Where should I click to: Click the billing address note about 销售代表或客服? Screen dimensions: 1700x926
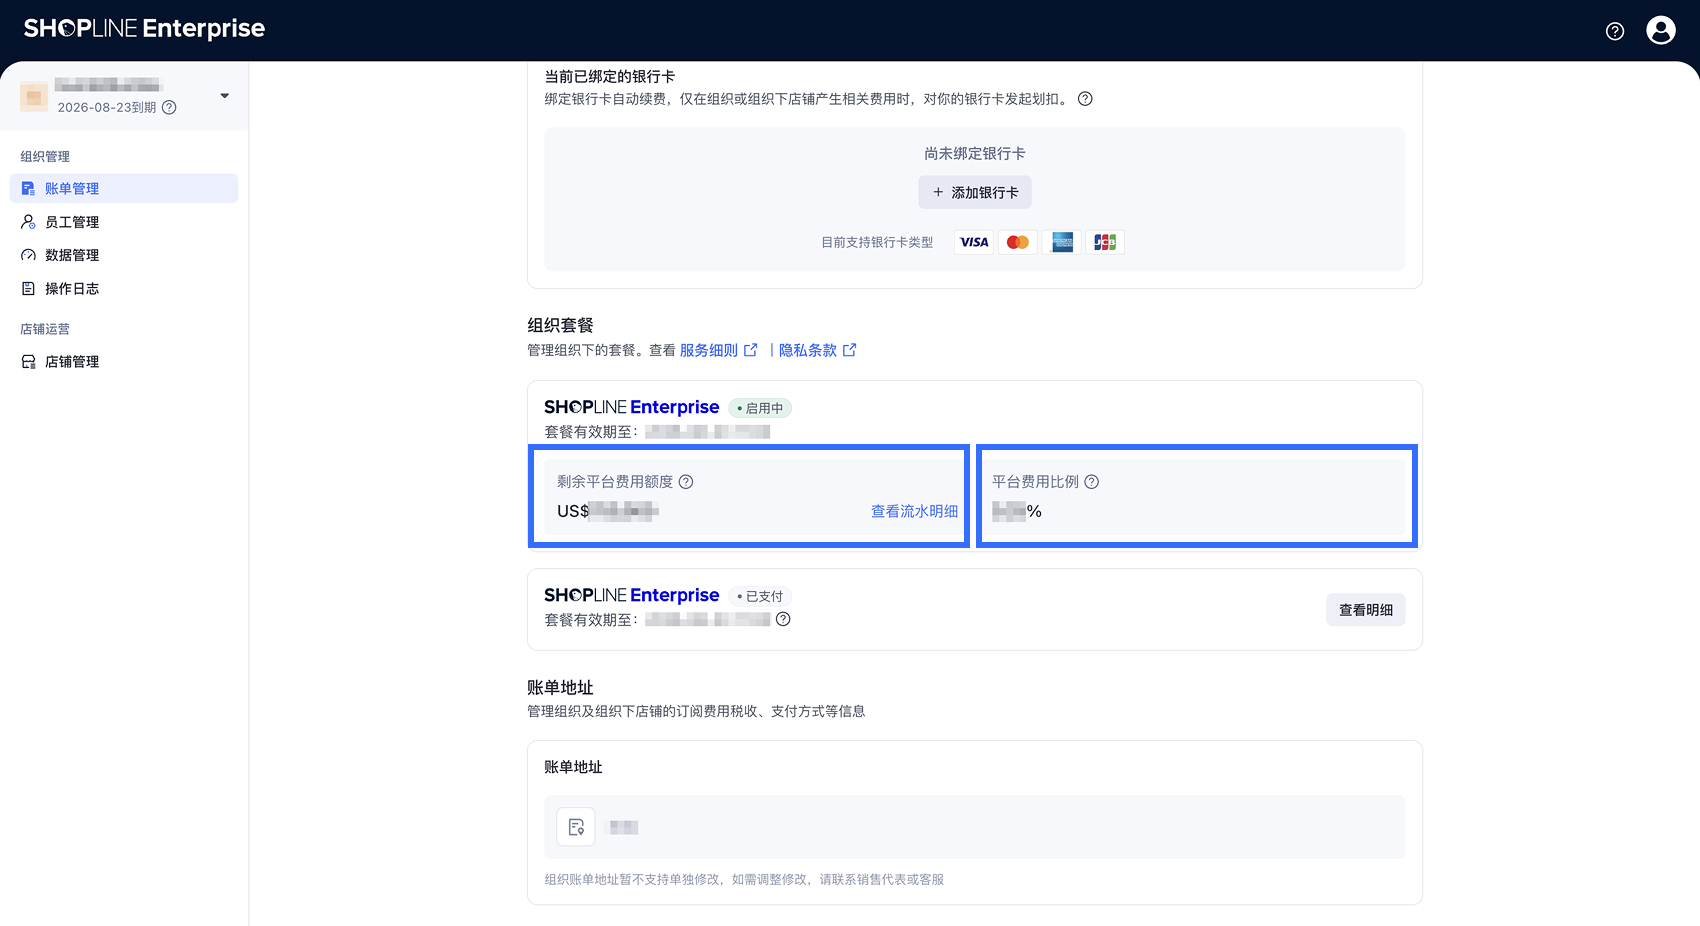coord(744,880)
